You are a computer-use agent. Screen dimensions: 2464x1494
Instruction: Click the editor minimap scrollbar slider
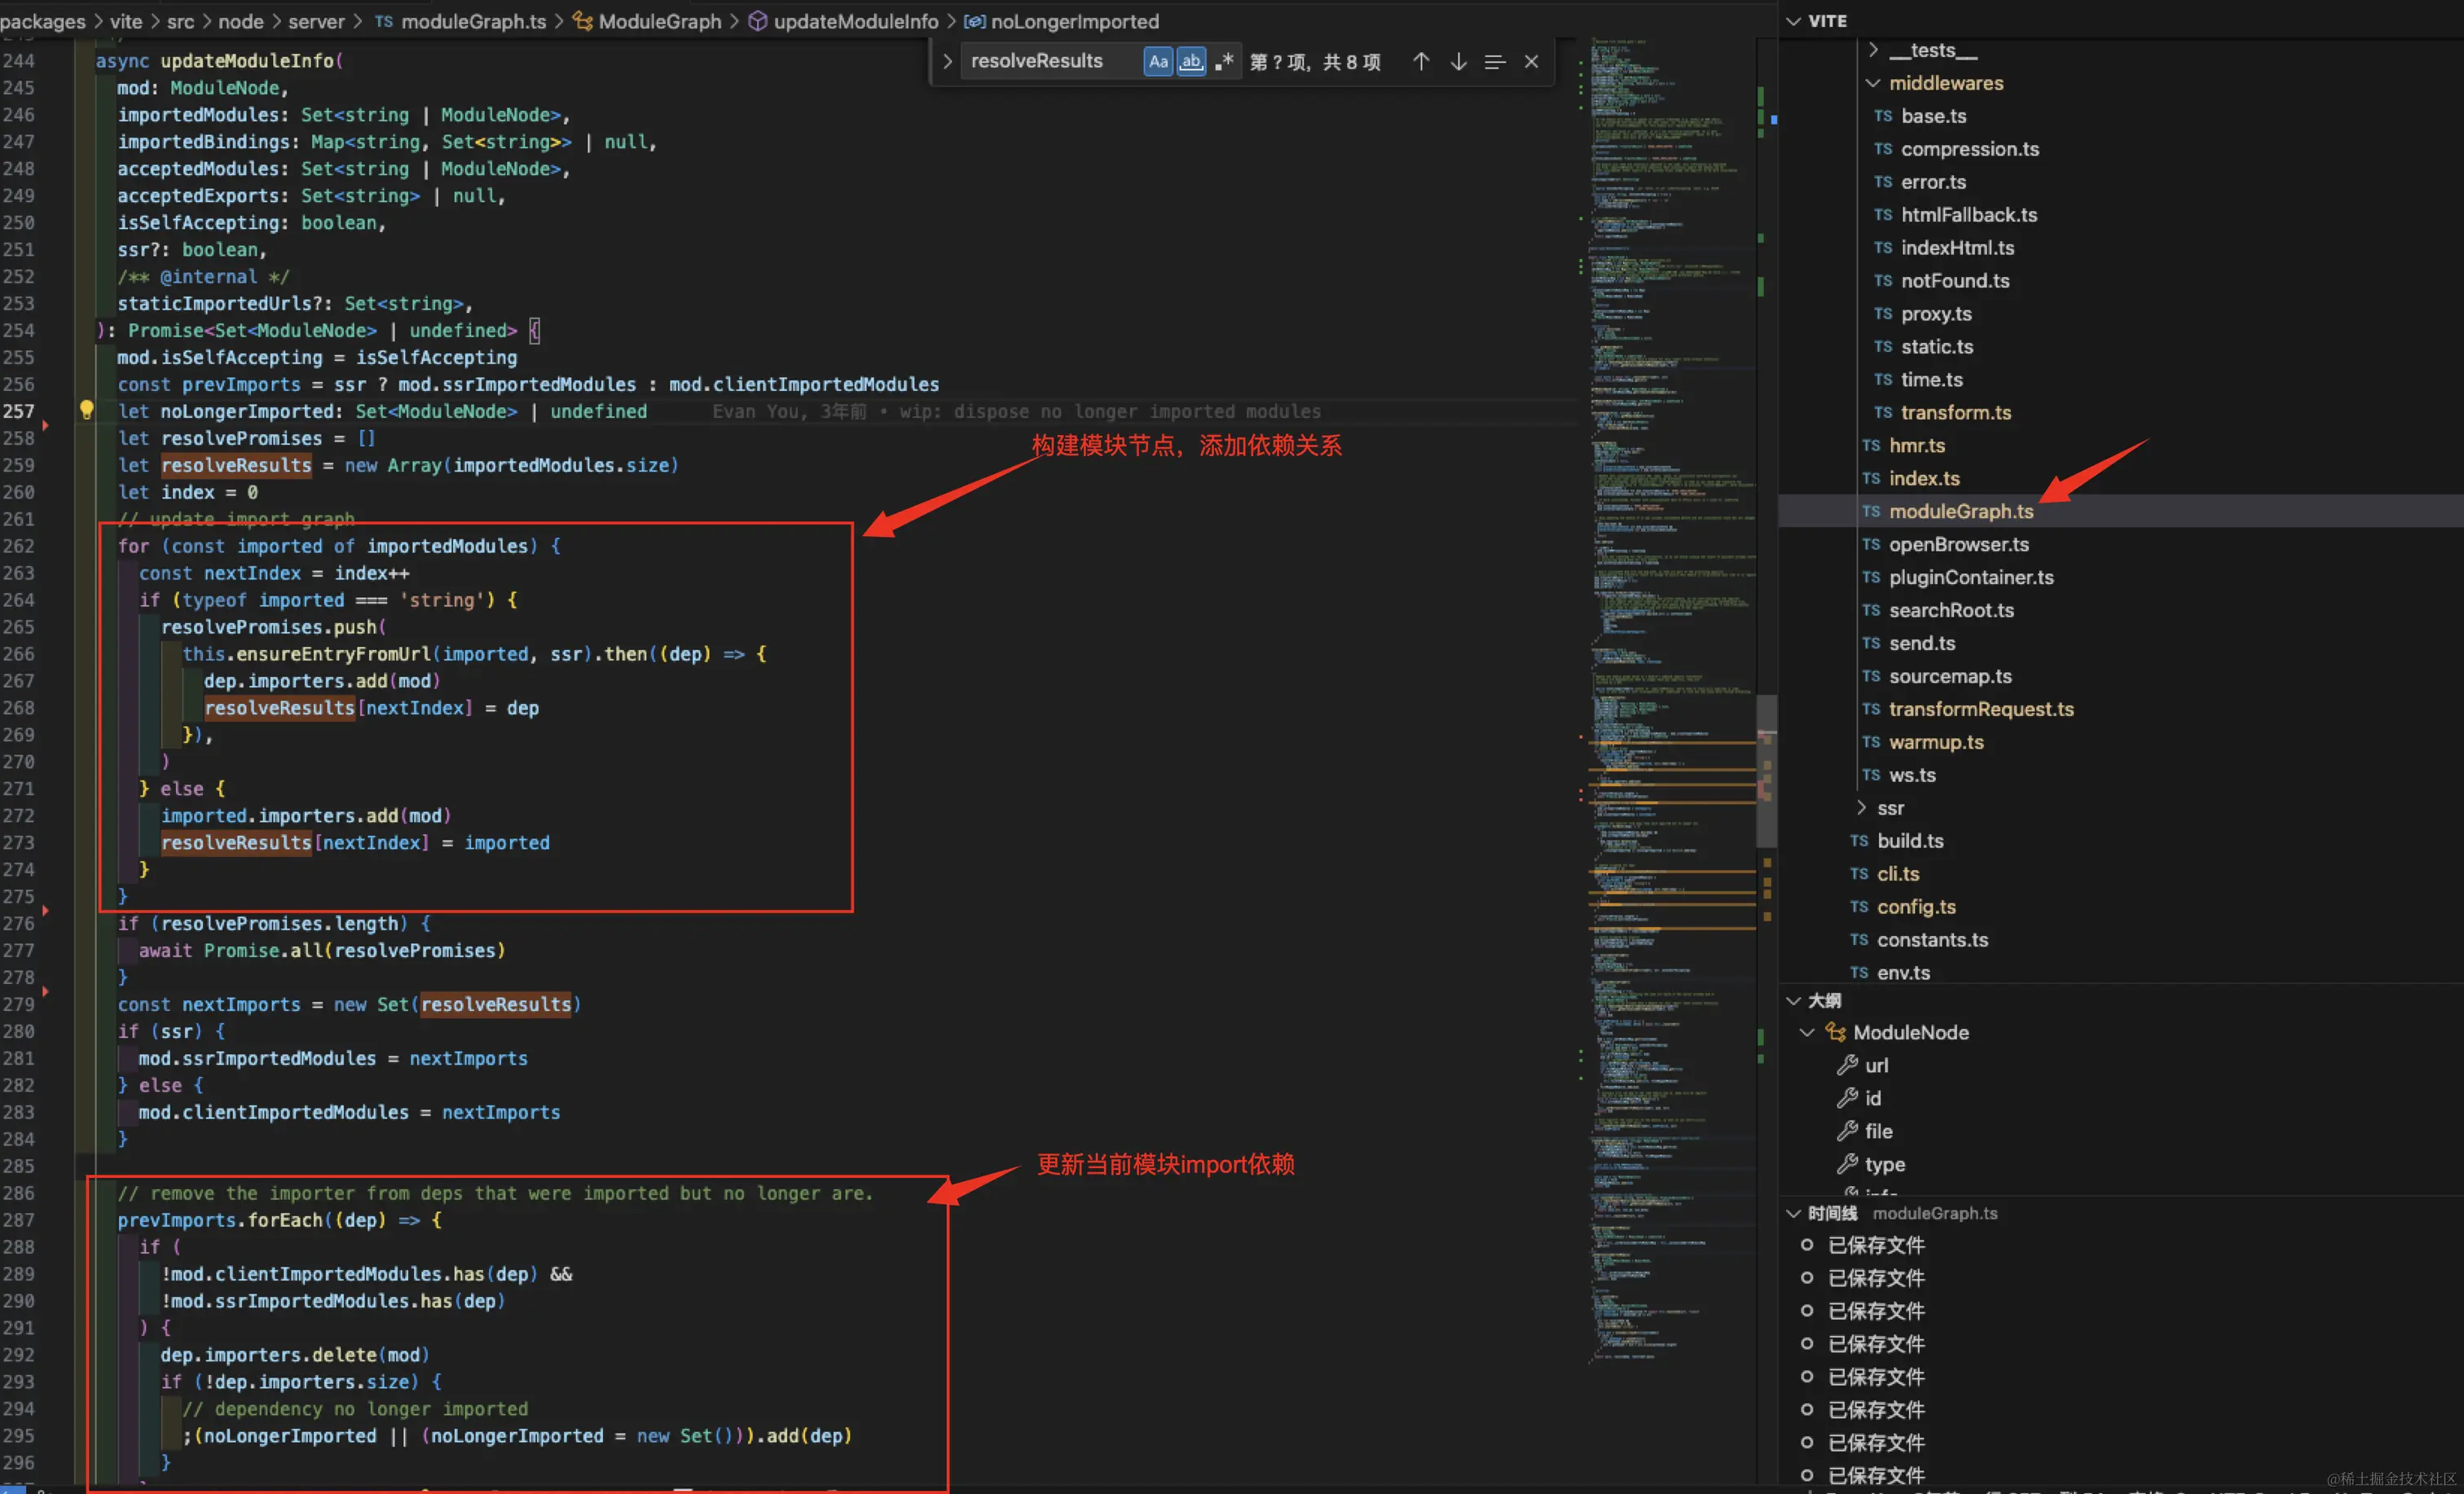1766,770
